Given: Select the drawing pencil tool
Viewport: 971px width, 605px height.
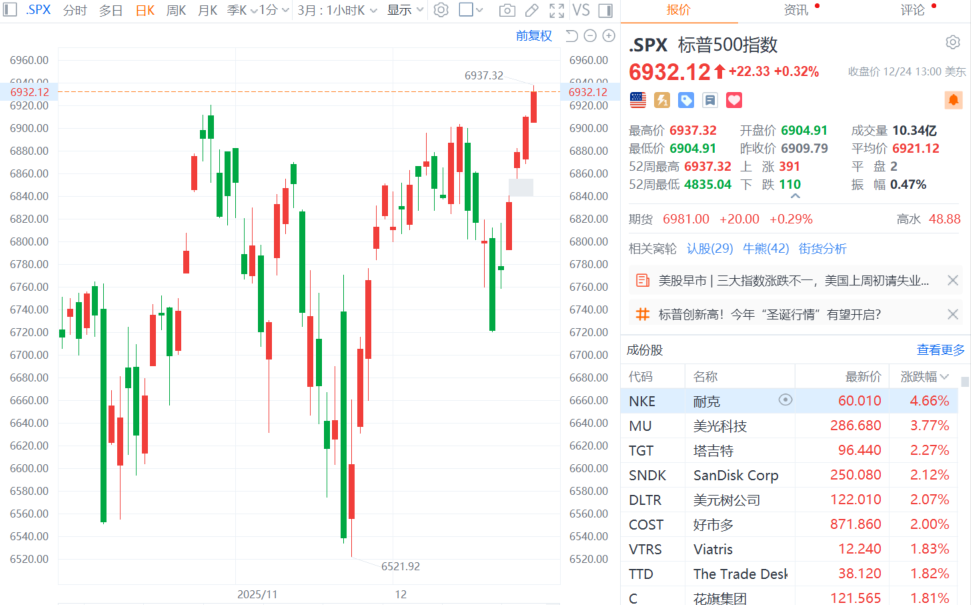Looking at the screenshot, I should [x=532, y=10].
